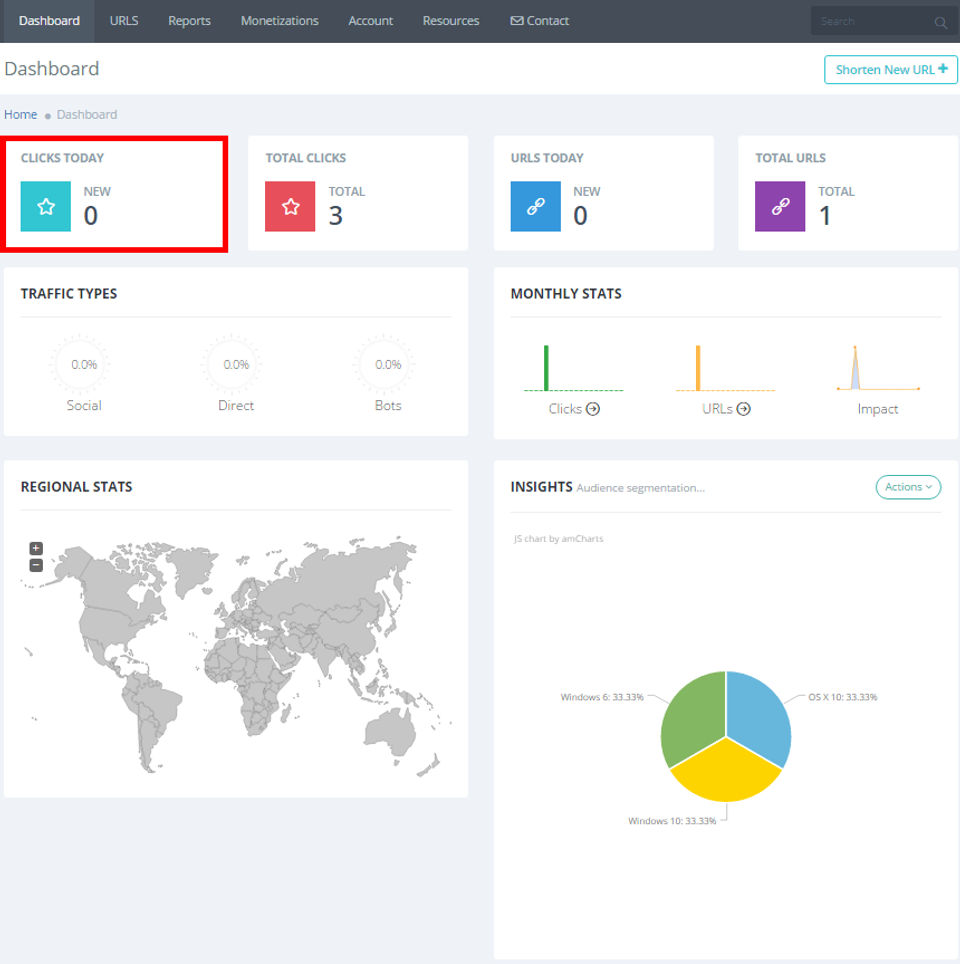Screen dimensions: 960x964
Task: Click the Impact label under Monthly Stats
Action: [x=878, y=409]
